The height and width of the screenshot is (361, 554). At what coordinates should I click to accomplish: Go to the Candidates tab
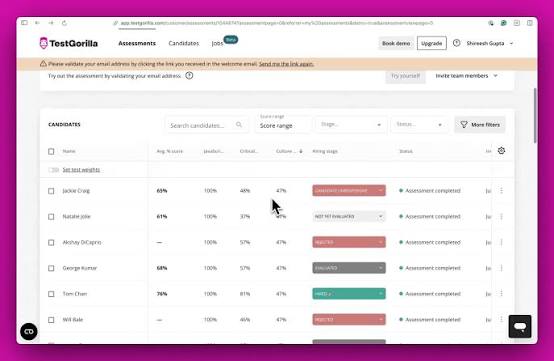coord(184,43)
